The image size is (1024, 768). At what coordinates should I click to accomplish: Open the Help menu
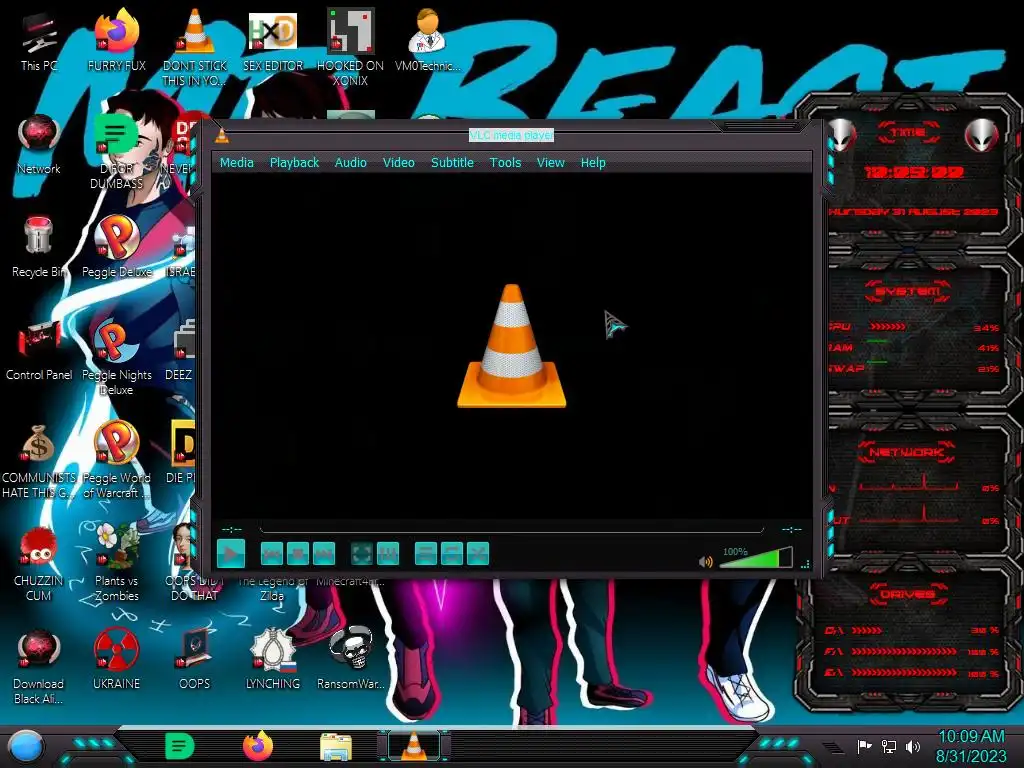click(x=593, y=163)
